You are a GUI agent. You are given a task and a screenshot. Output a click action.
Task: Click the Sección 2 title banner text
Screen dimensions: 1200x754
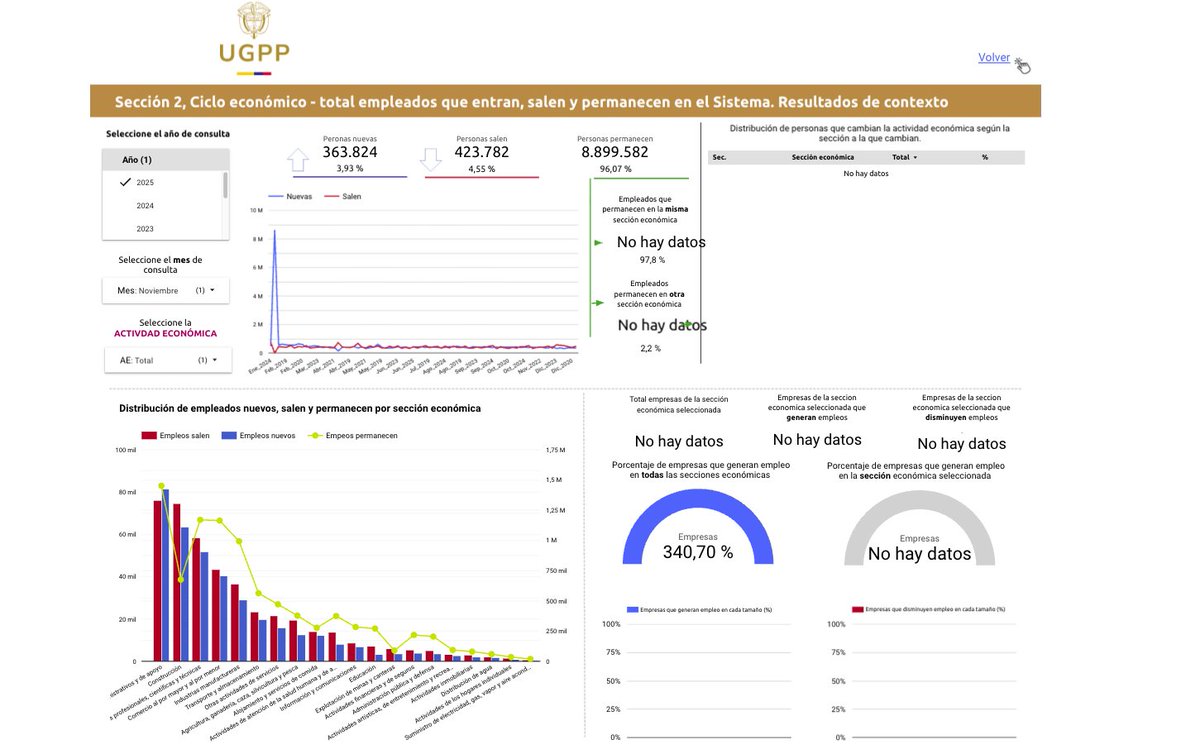pos(531,102)
